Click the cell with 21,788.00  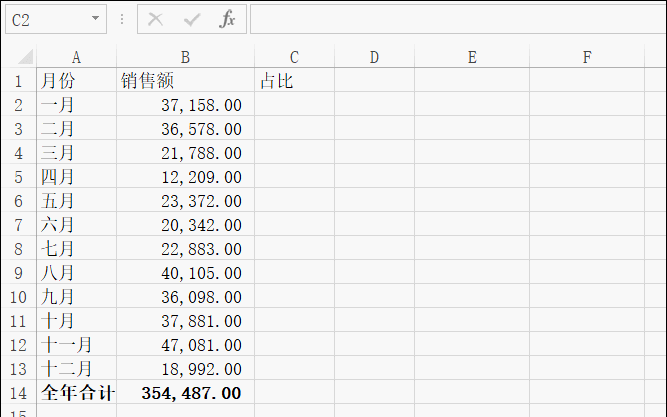coord(185,153)
